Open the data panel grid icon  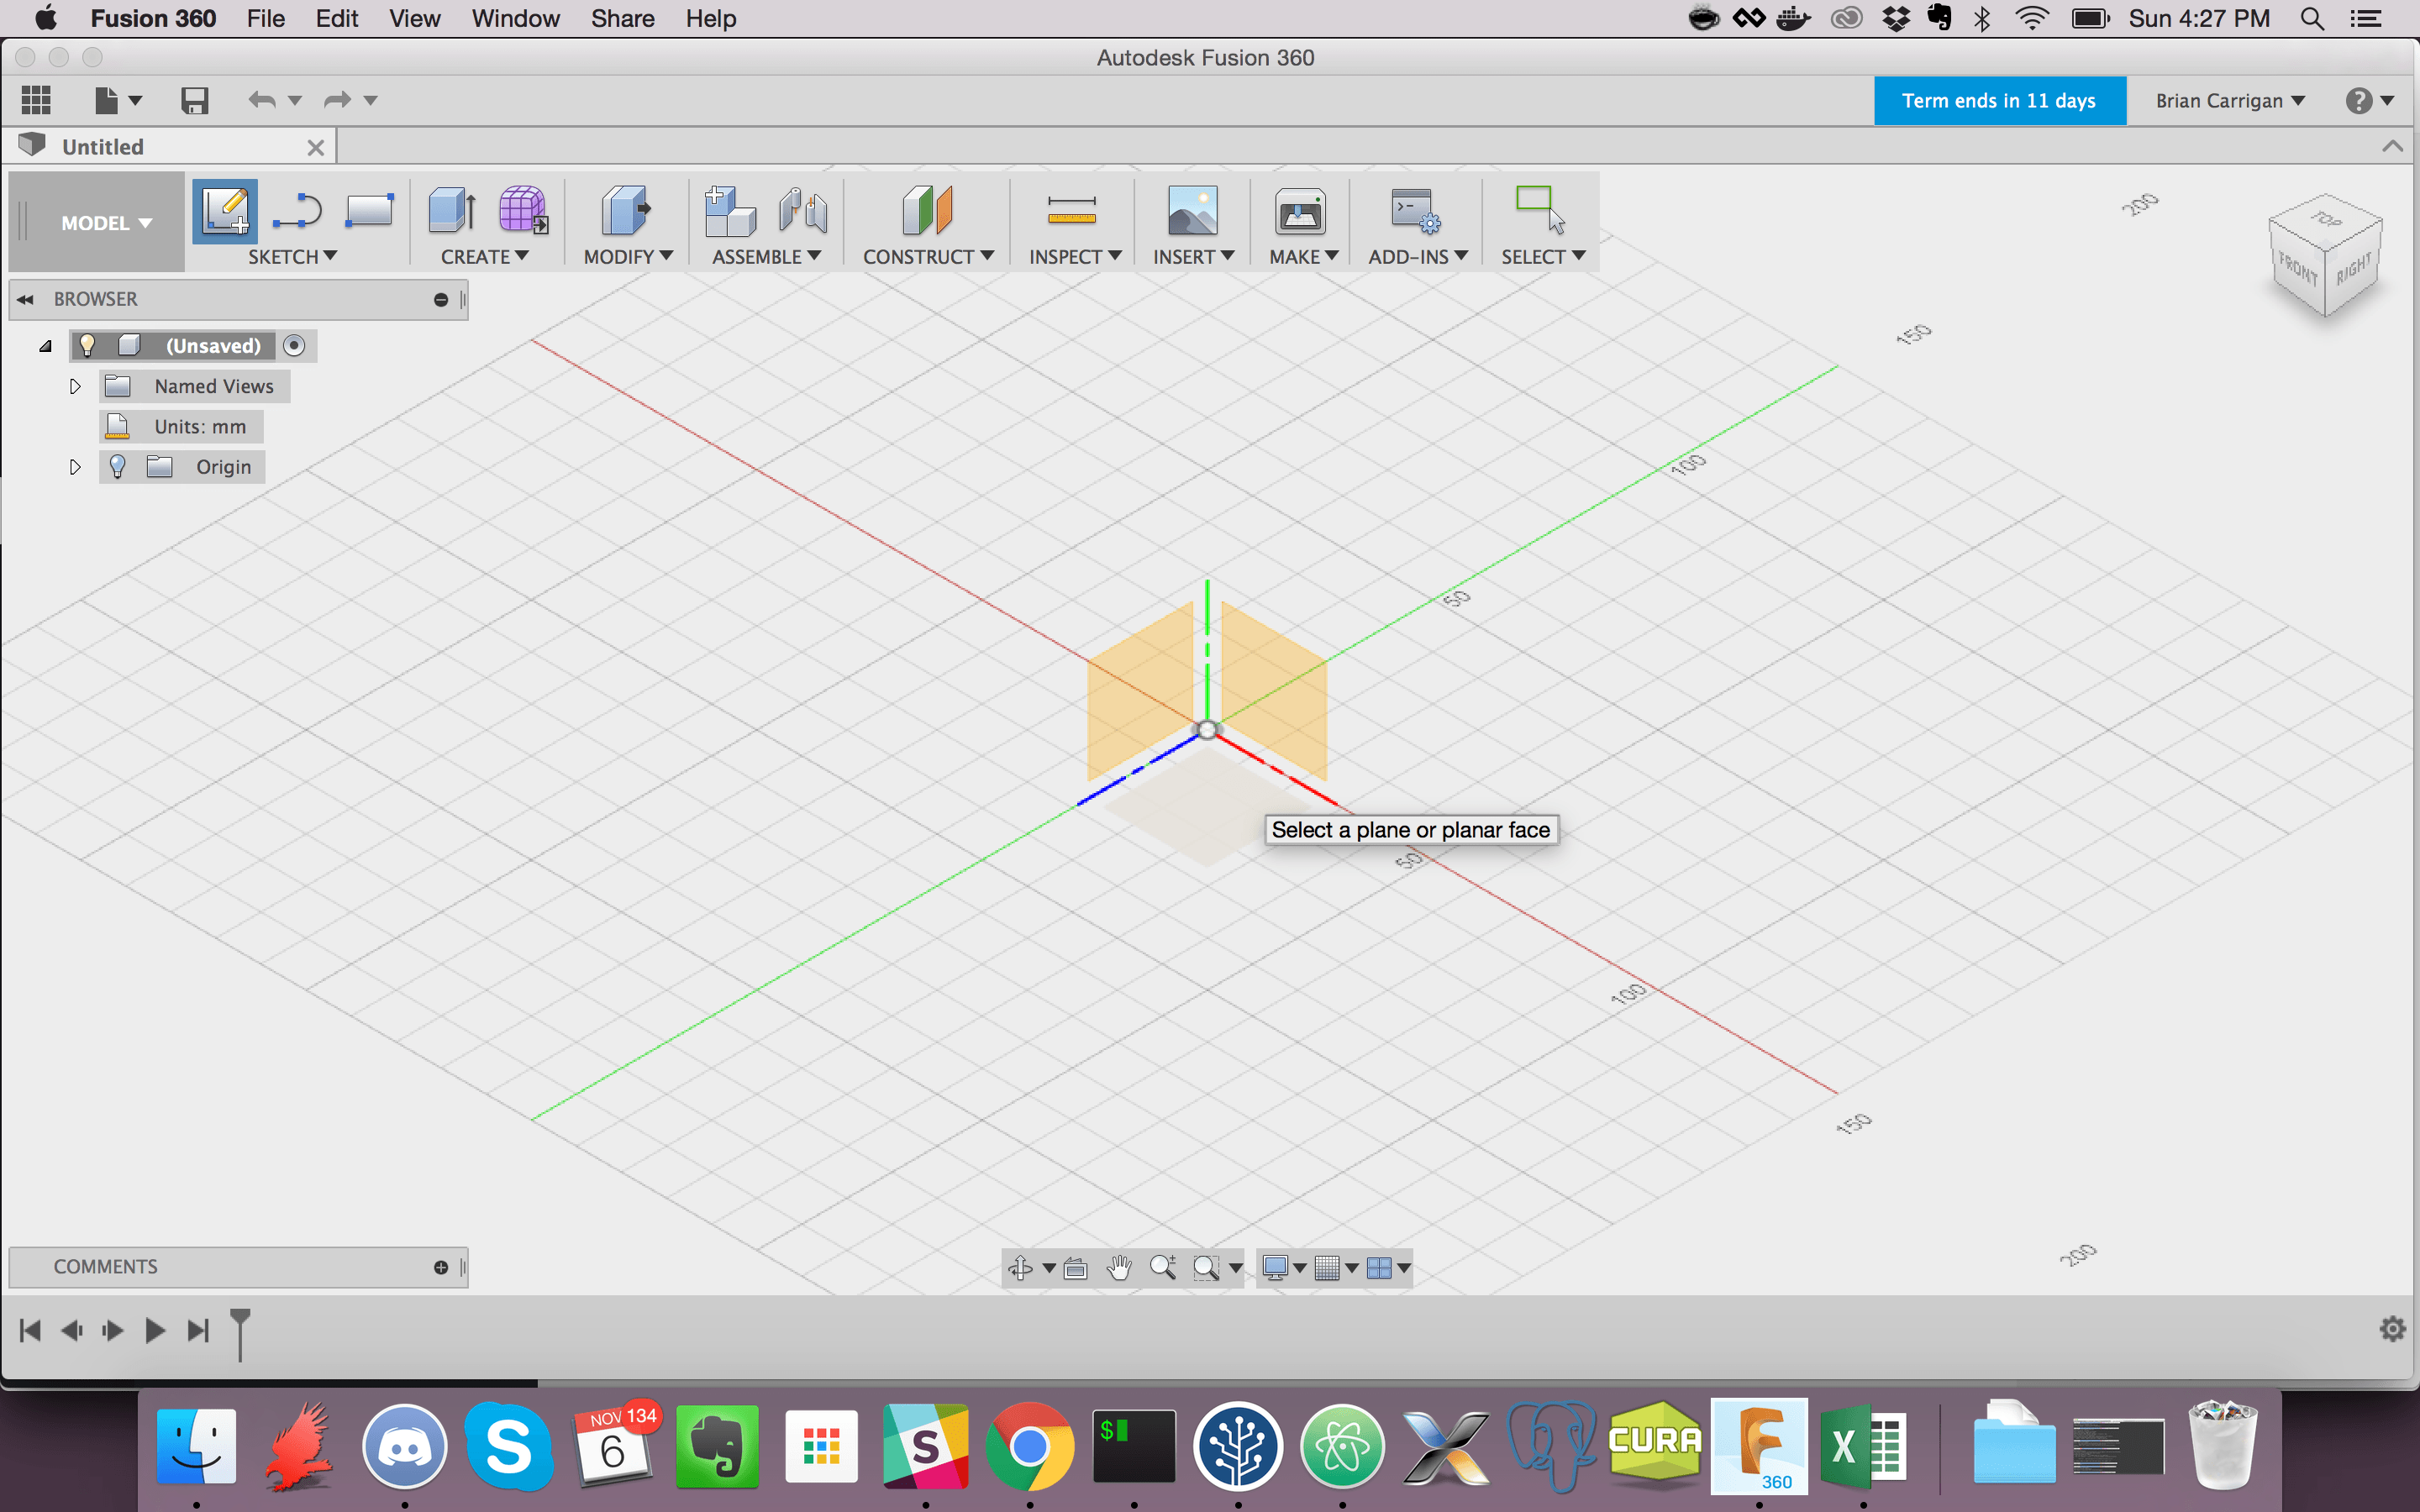point(36,100)
